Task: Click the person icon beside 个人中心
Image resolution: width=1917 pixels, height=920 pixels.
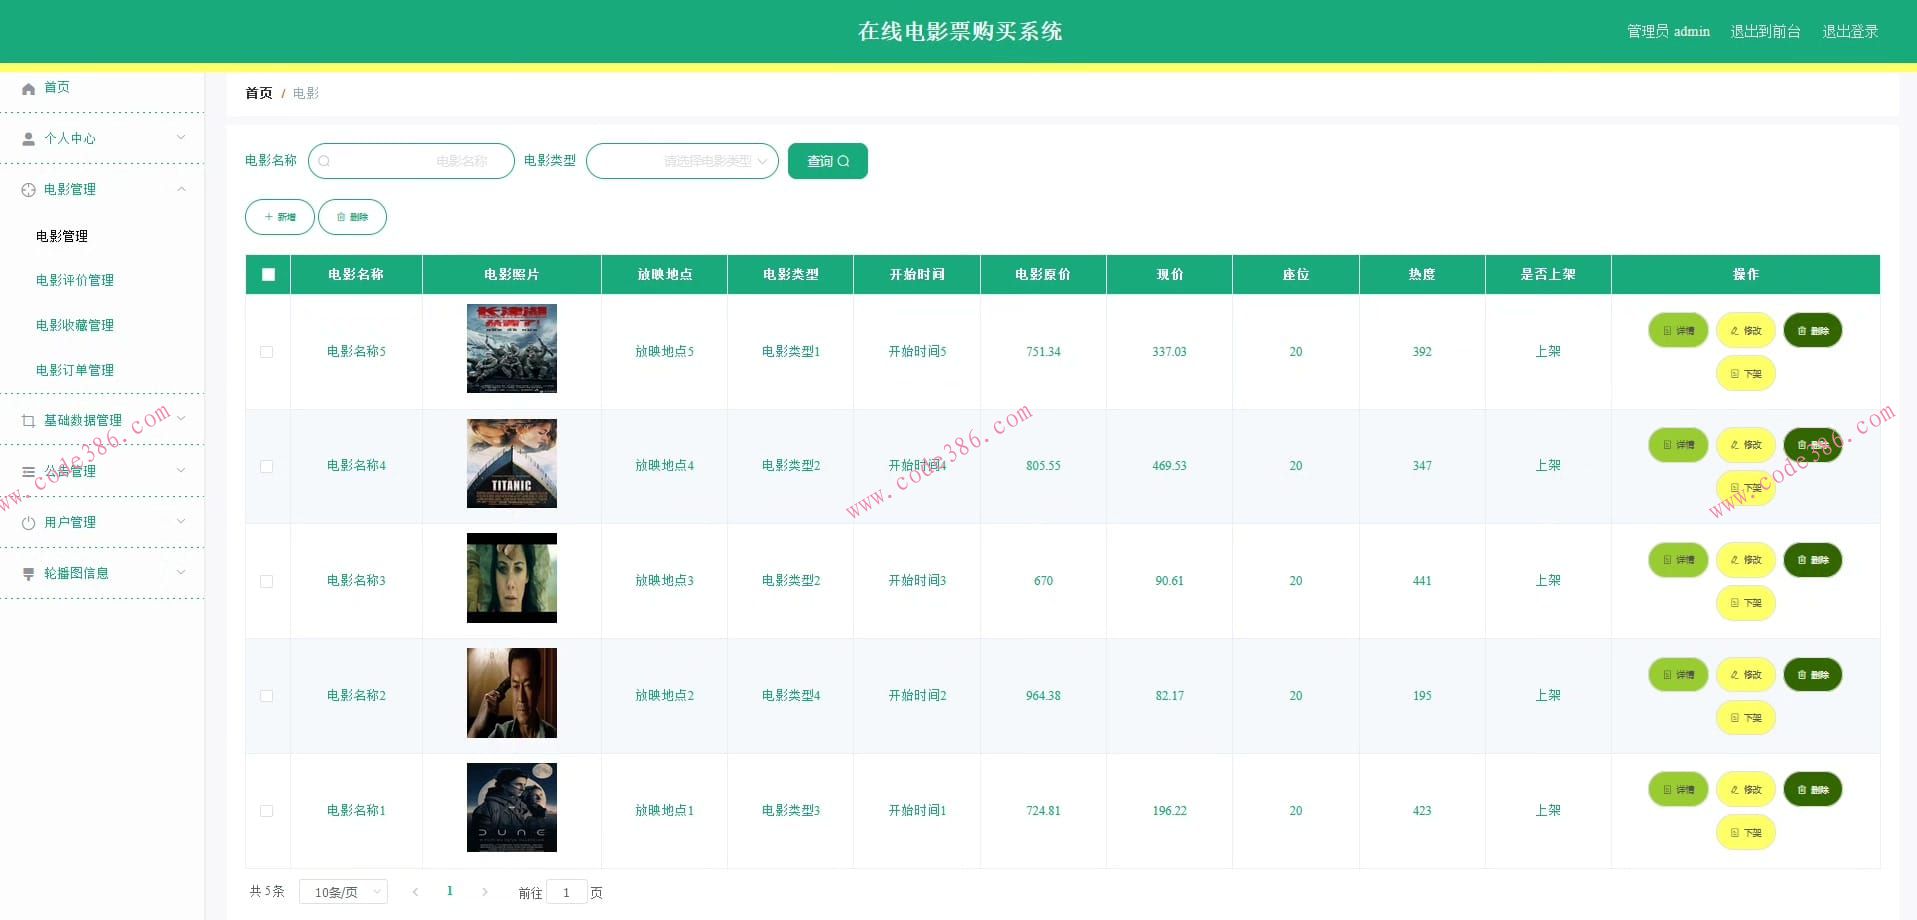Action: point(28,139)
